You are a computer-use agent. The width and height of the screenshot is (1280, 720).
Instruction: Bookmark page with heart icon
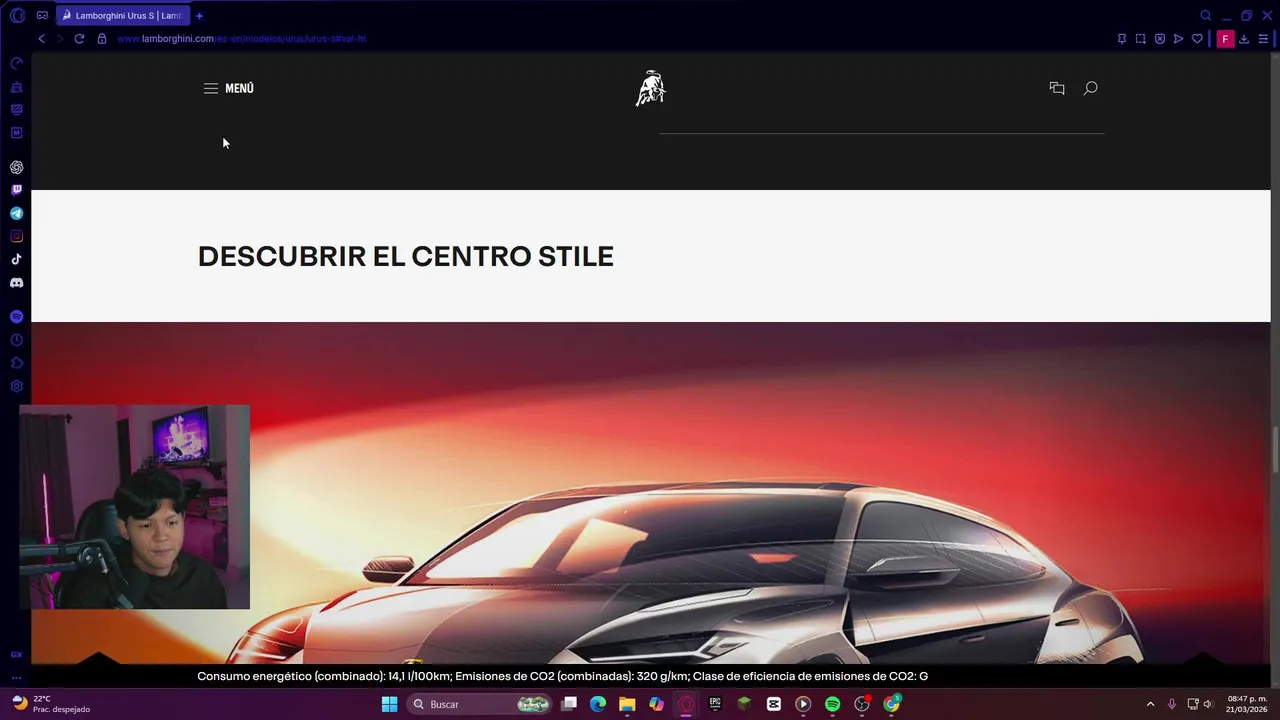coord(1197,39)
